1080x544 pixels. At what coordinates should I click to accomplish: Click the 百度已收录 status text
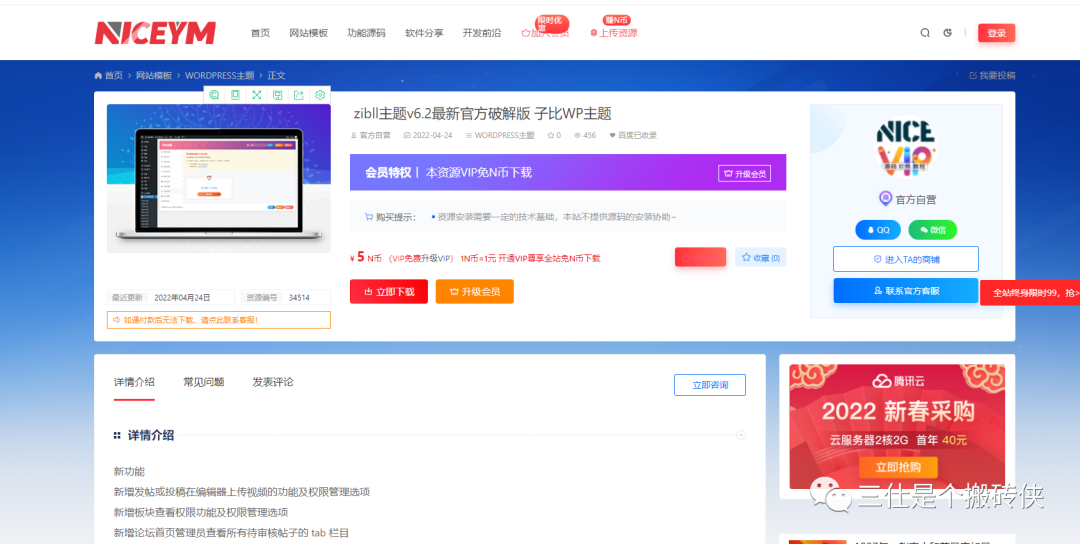click(x=633, y=135)
